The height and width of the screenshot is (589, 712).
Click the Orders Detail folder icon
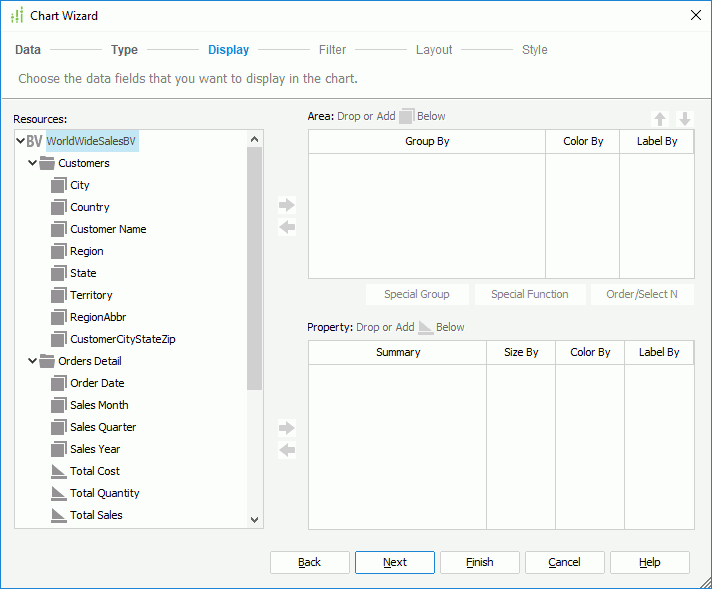pyautogui.click(x=47, y=361)
